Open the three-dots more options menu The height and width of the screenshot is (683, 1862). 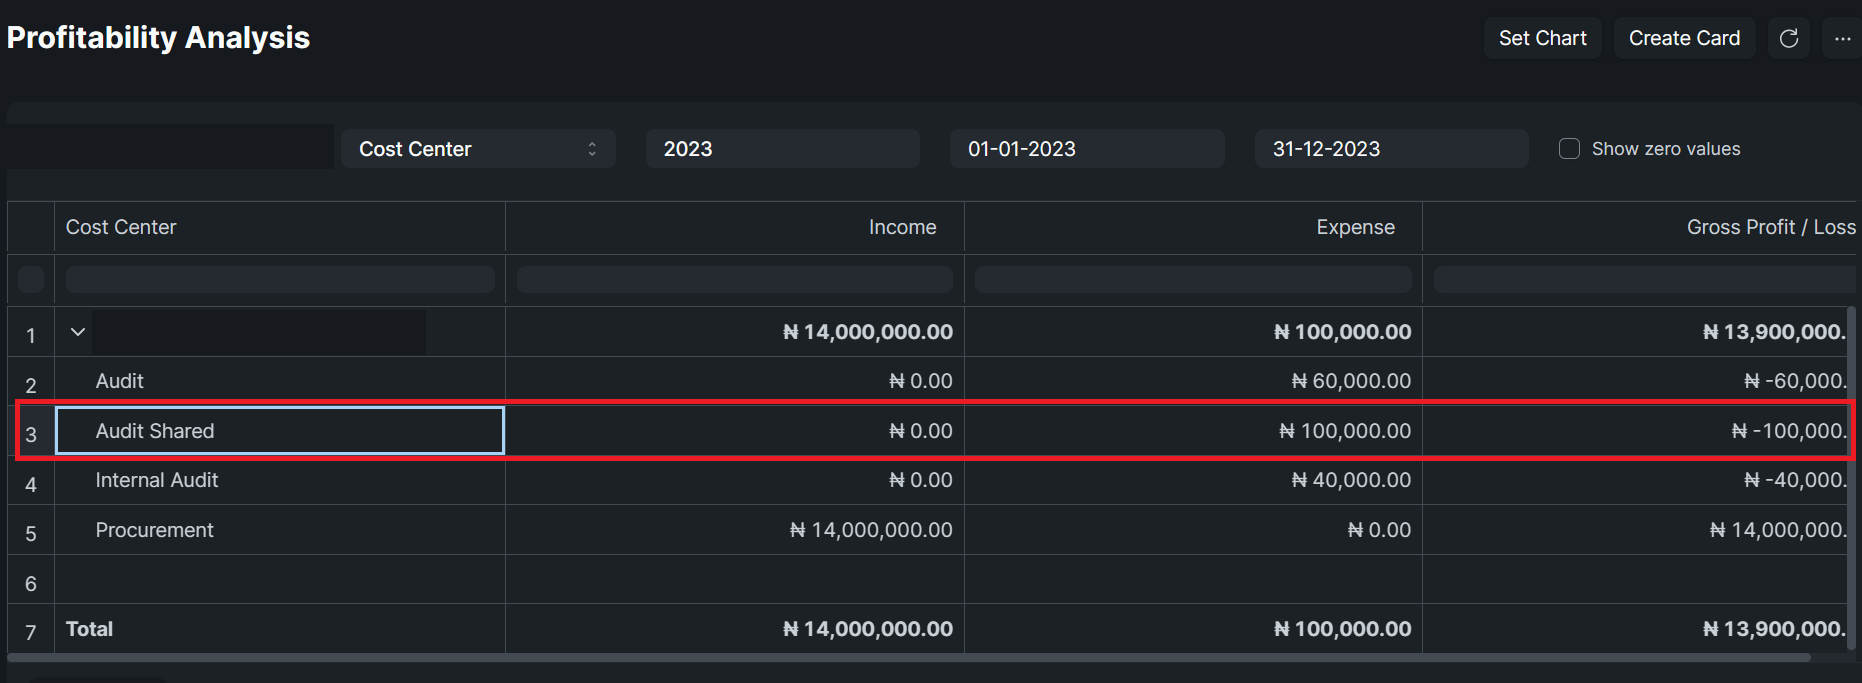(1842, 38)
